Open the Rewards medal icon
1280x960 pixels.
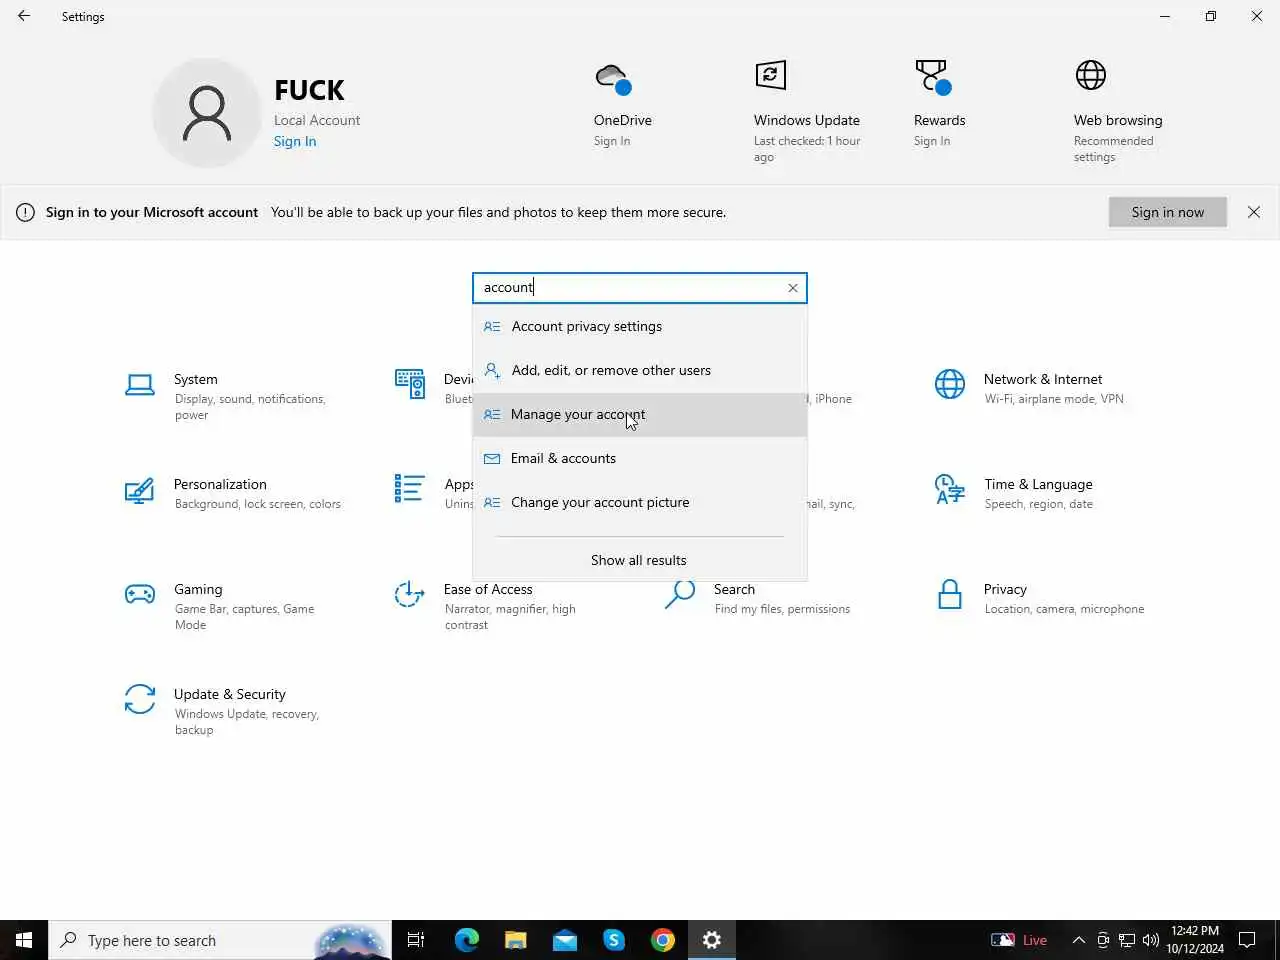point(932,76)
